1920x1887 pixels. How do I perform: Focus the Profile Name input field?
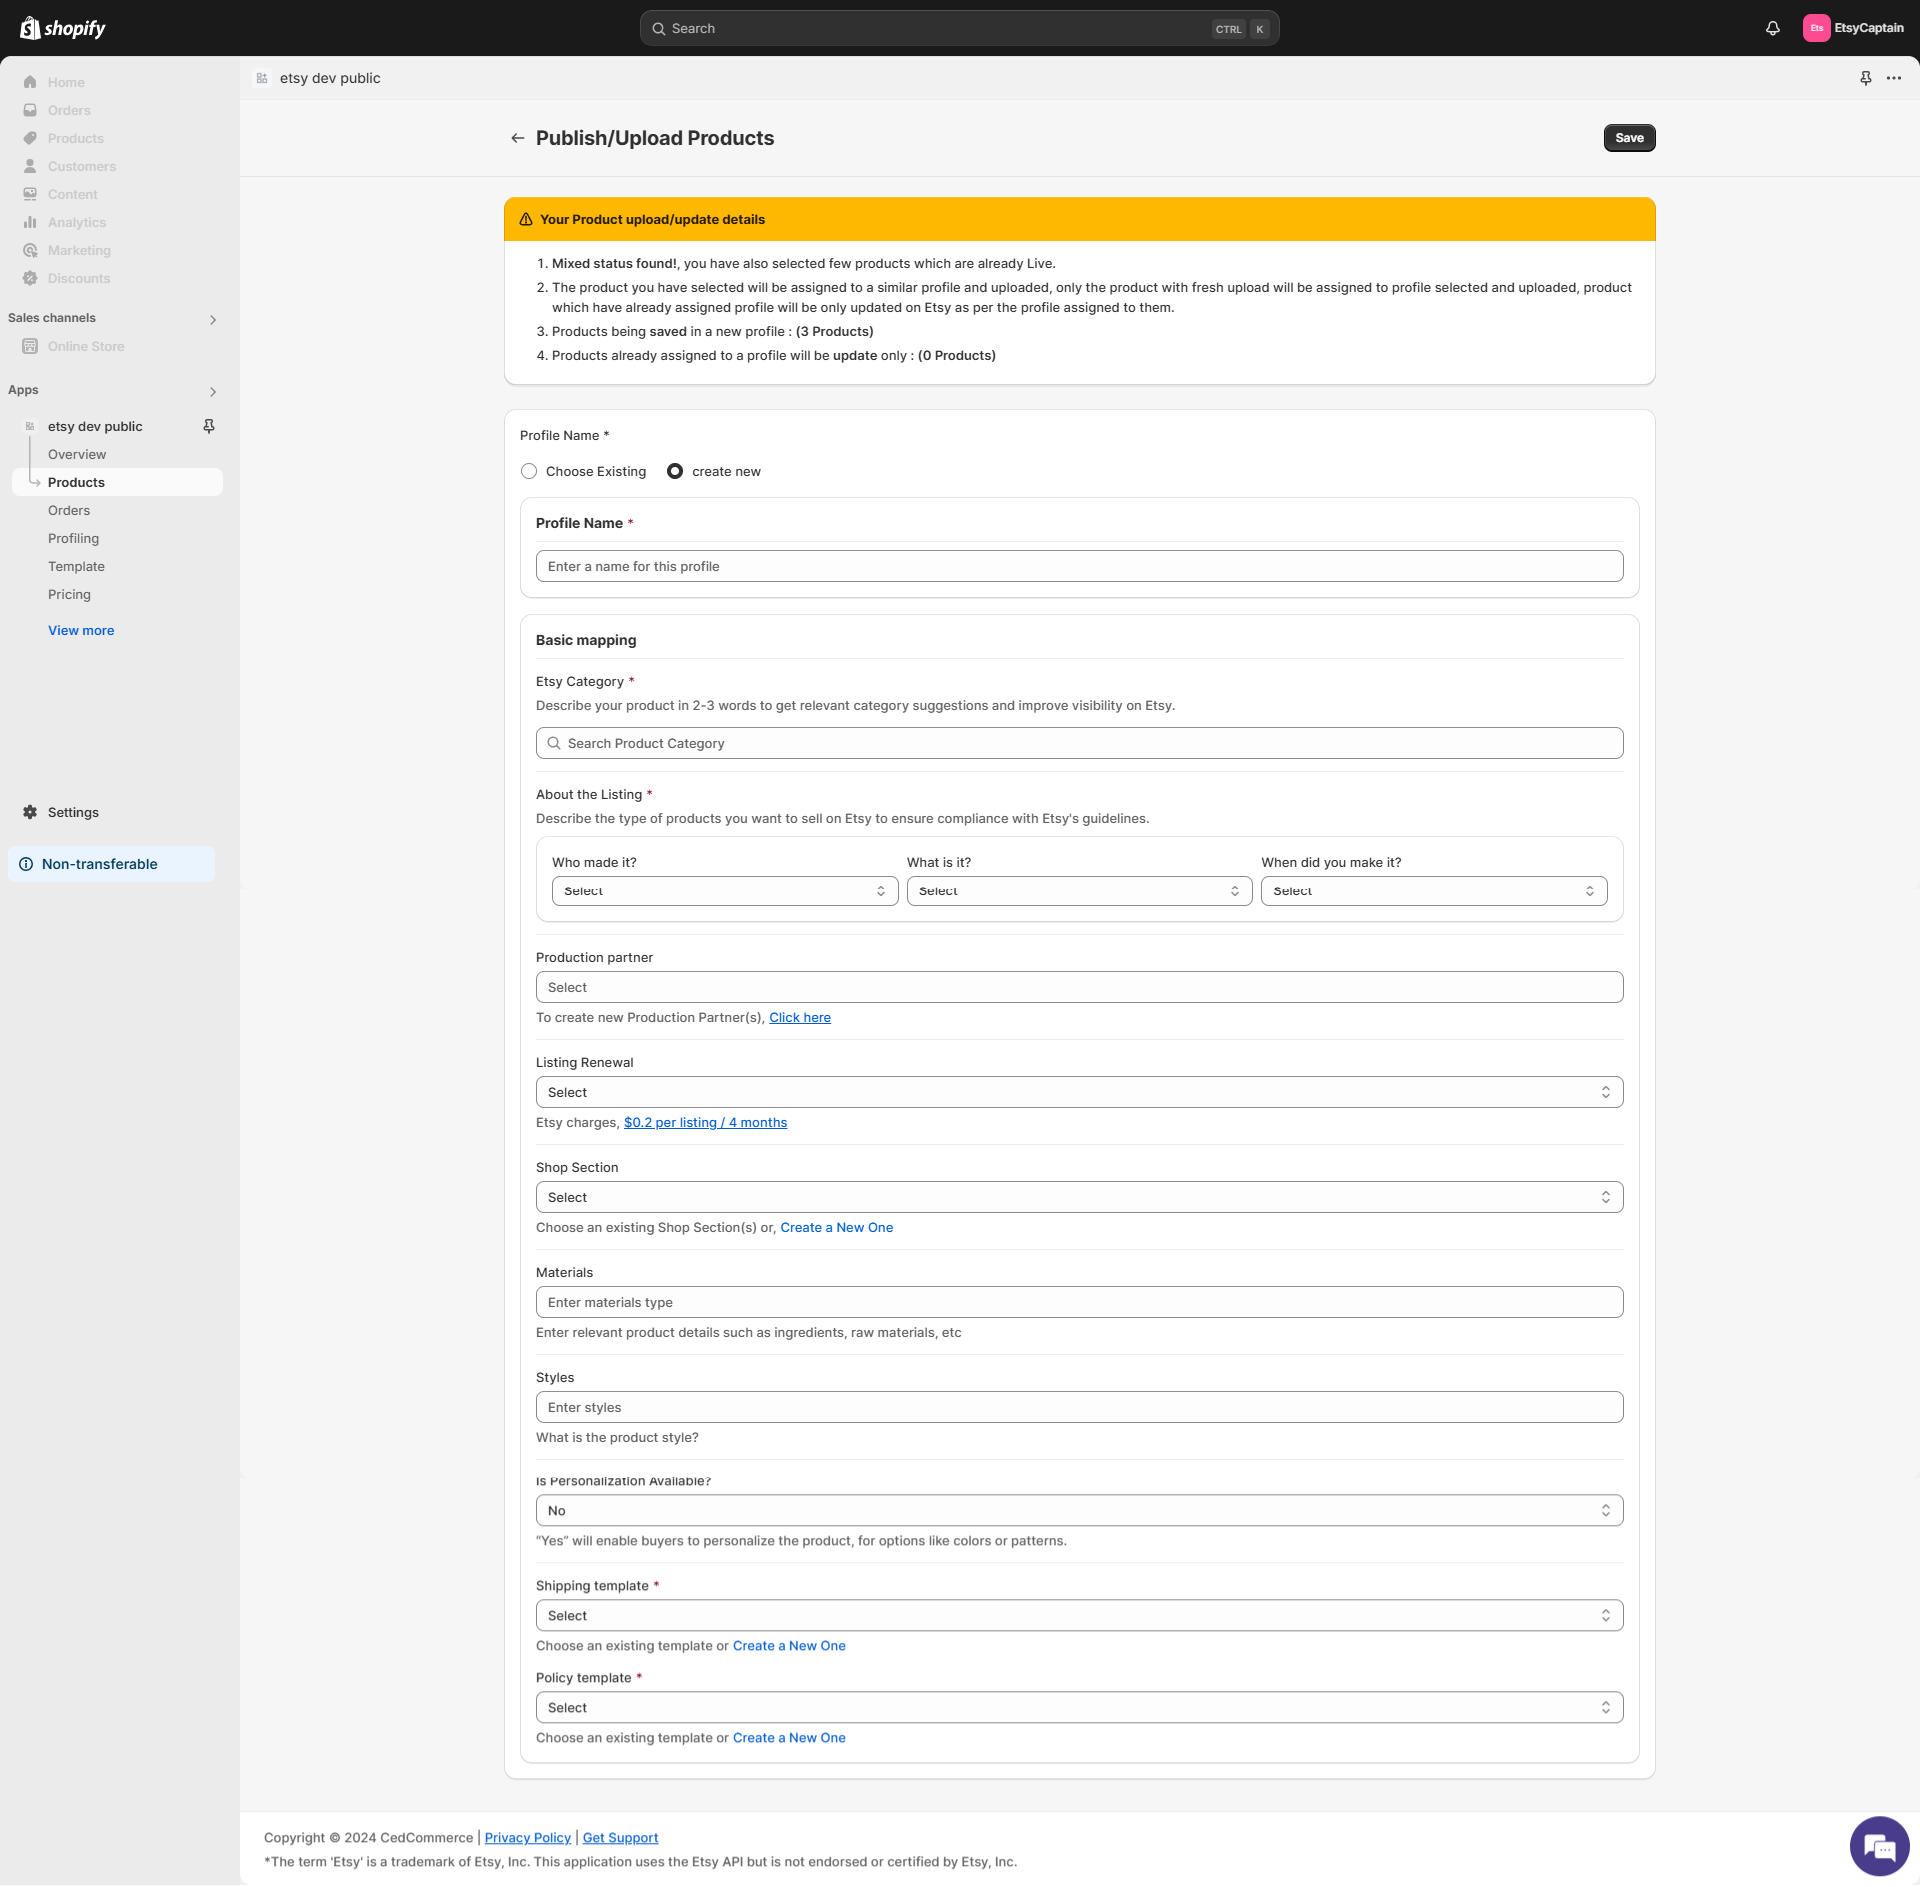point(1079,566)
